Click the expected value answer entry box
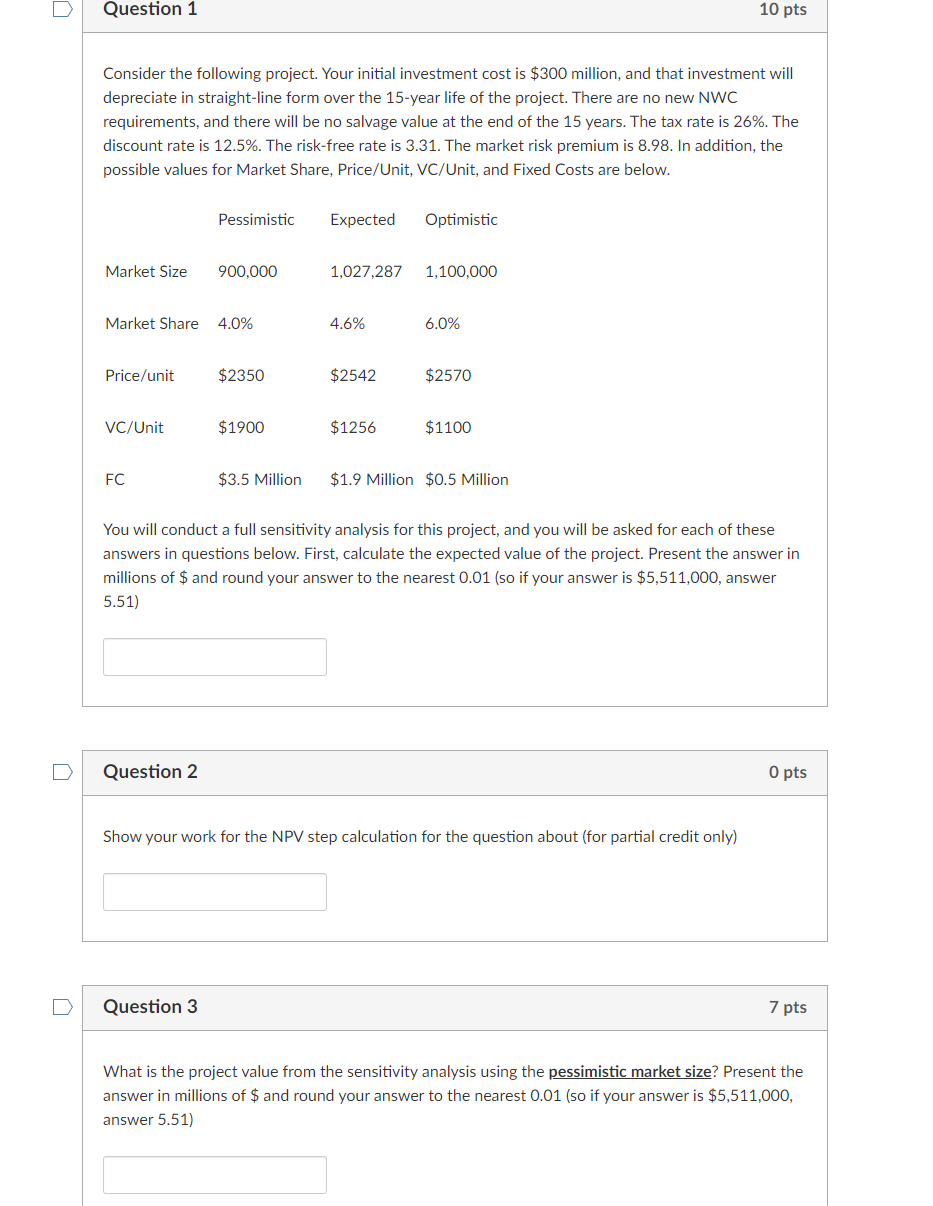This screenshot has width=933, height=1206. [214, 657]
